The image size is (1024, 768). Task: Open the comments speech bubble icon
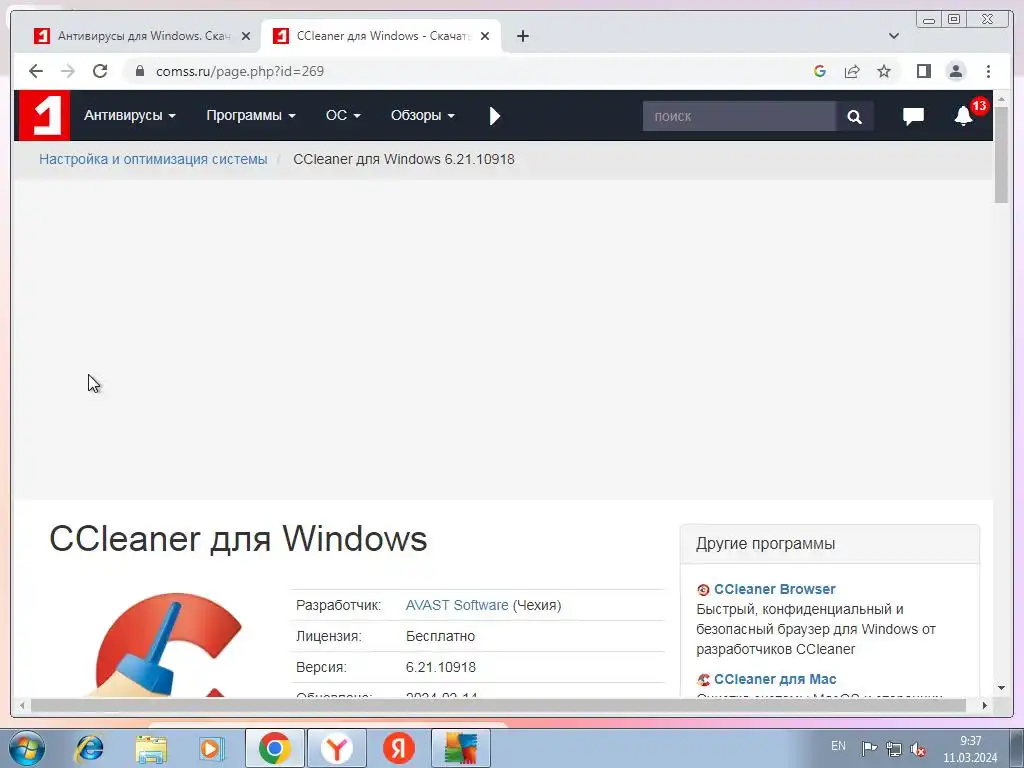tap(913, 116)
